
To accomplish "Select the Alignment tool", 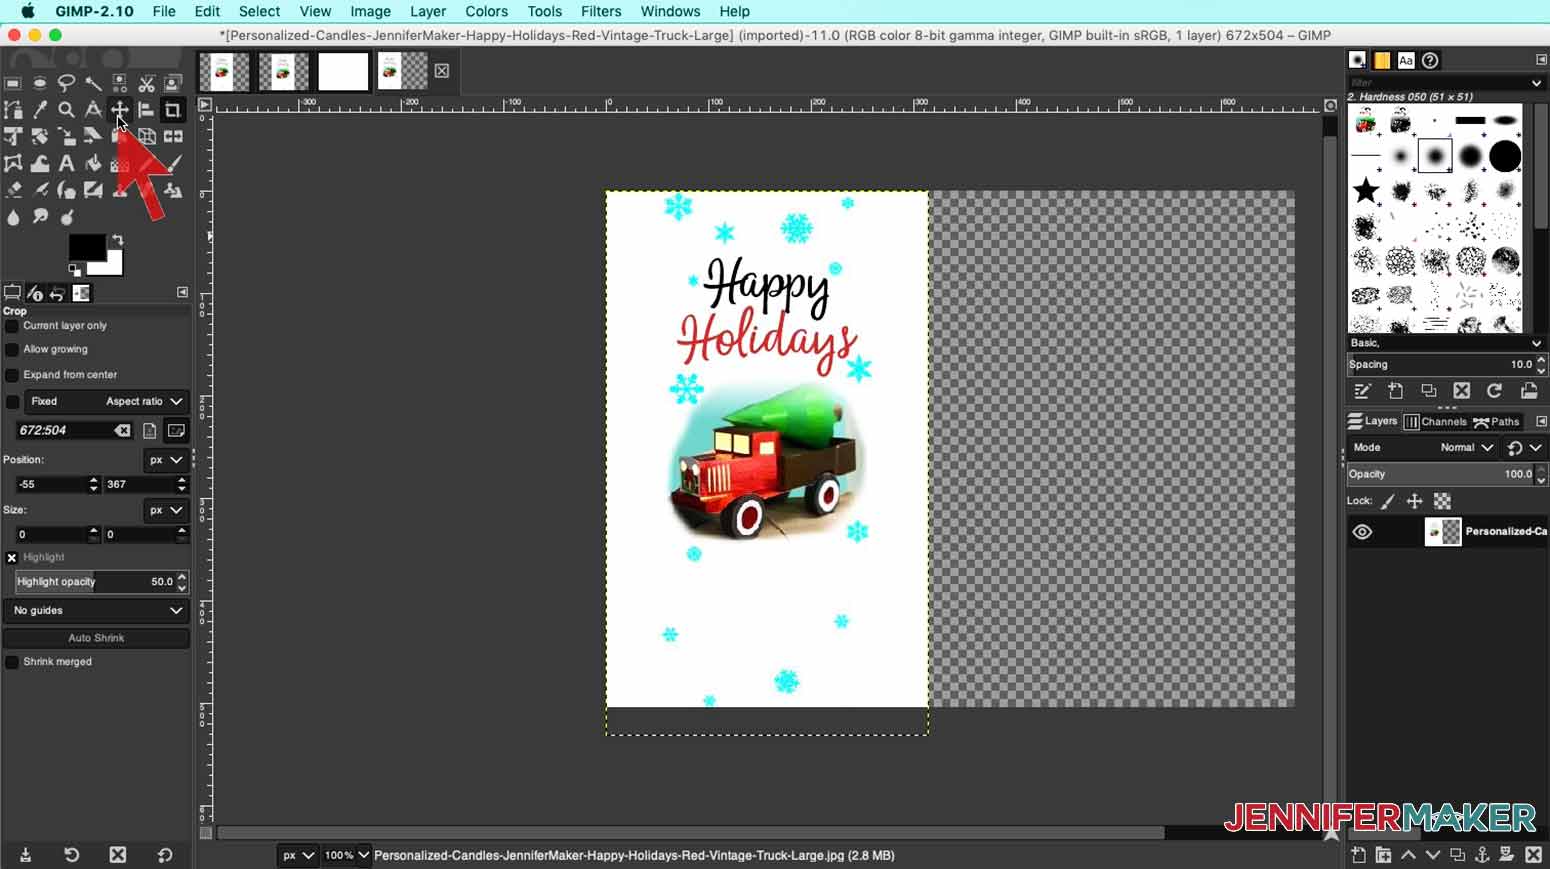I will pyautogui.click(x=146, y=110).
